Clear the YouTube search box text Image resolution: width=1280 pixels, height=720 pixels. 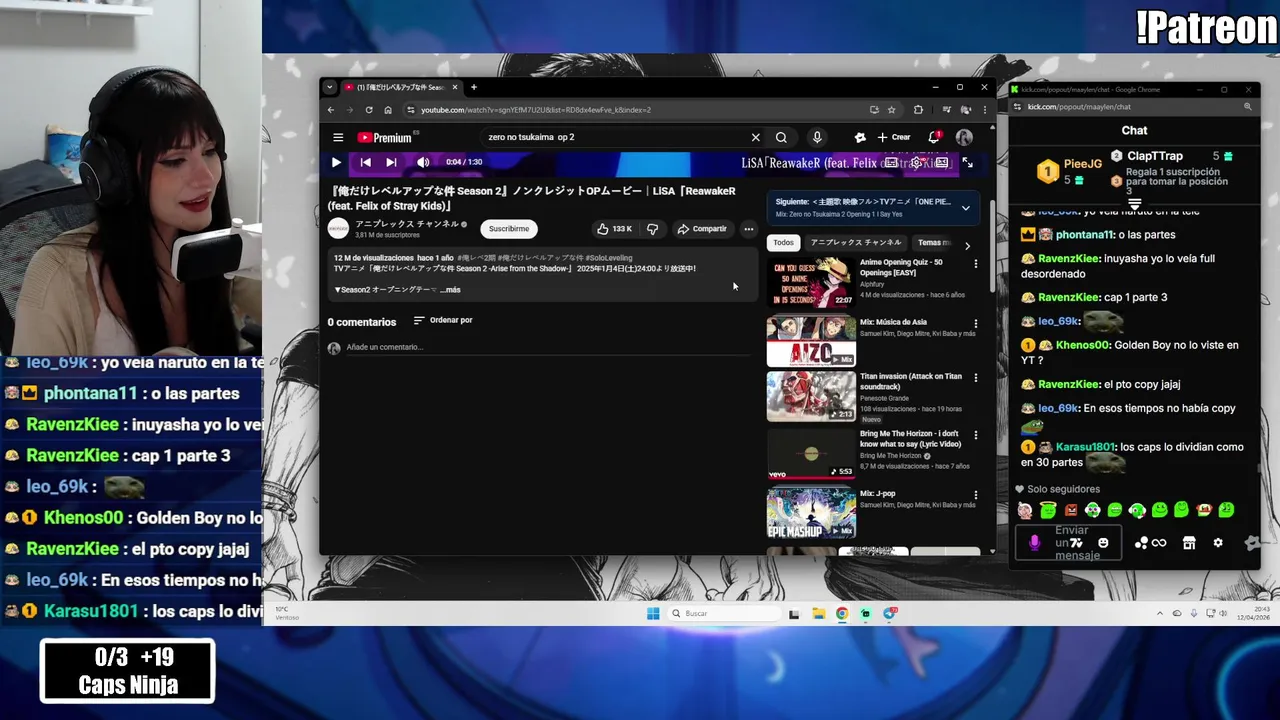click(755, 138)
